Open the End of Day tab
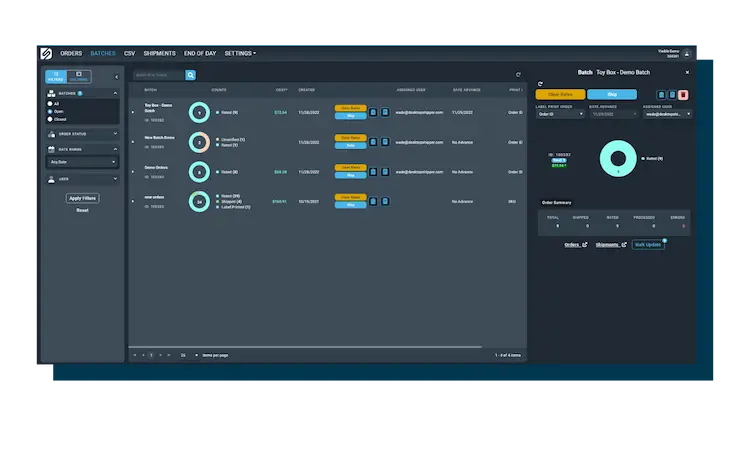750x450 pixels. (x=200, y=54)
